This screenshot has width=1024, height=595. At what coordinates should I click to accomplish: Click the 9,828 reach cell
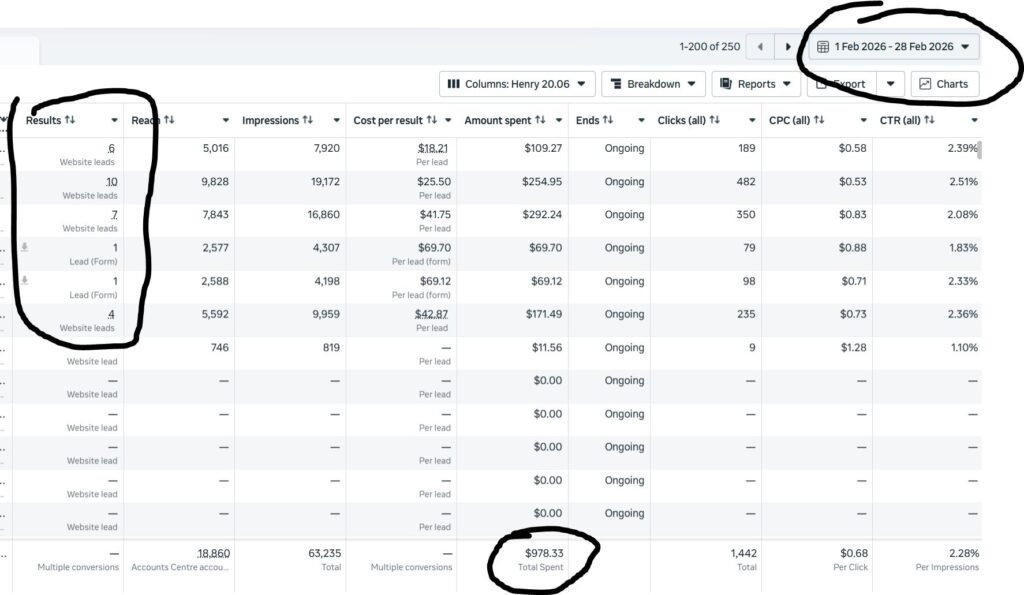pos(215,182)
